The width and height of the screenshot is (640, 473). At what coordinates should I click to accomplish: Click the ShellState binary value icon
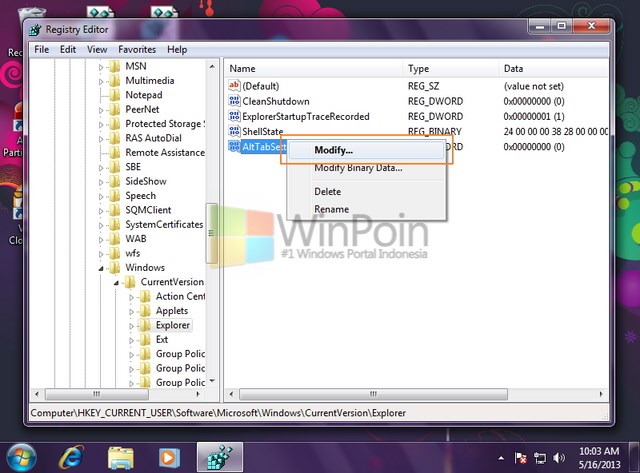pos(234,131)
